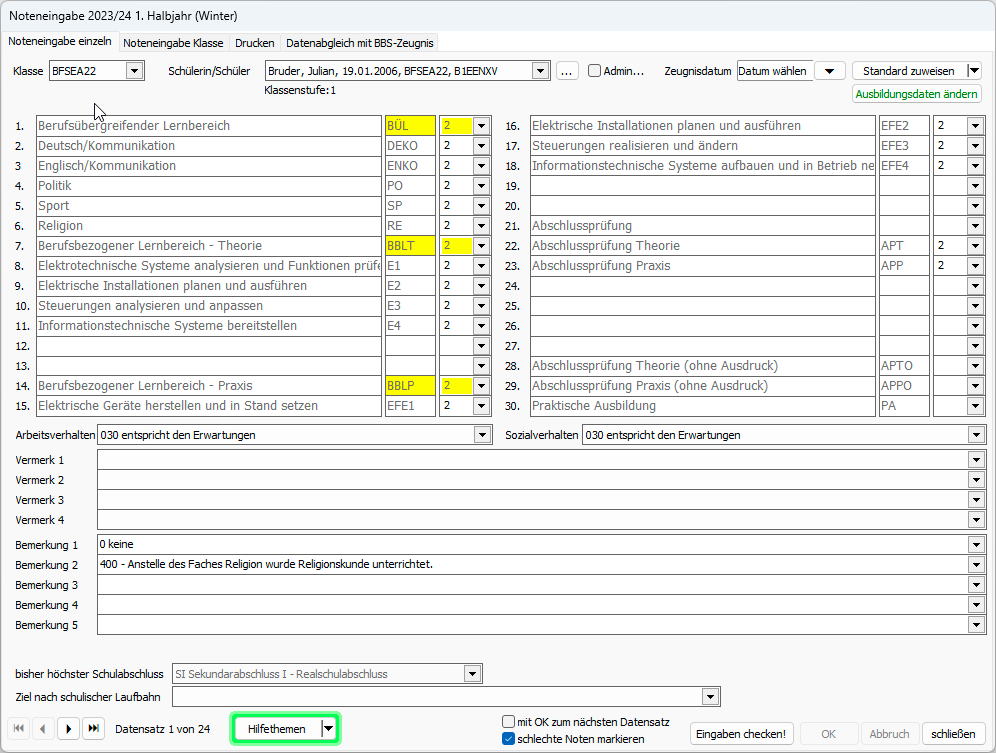996x753 pixels.
Task: Jump to the last record
Action: pyautogui.click(x=93, y=729)
